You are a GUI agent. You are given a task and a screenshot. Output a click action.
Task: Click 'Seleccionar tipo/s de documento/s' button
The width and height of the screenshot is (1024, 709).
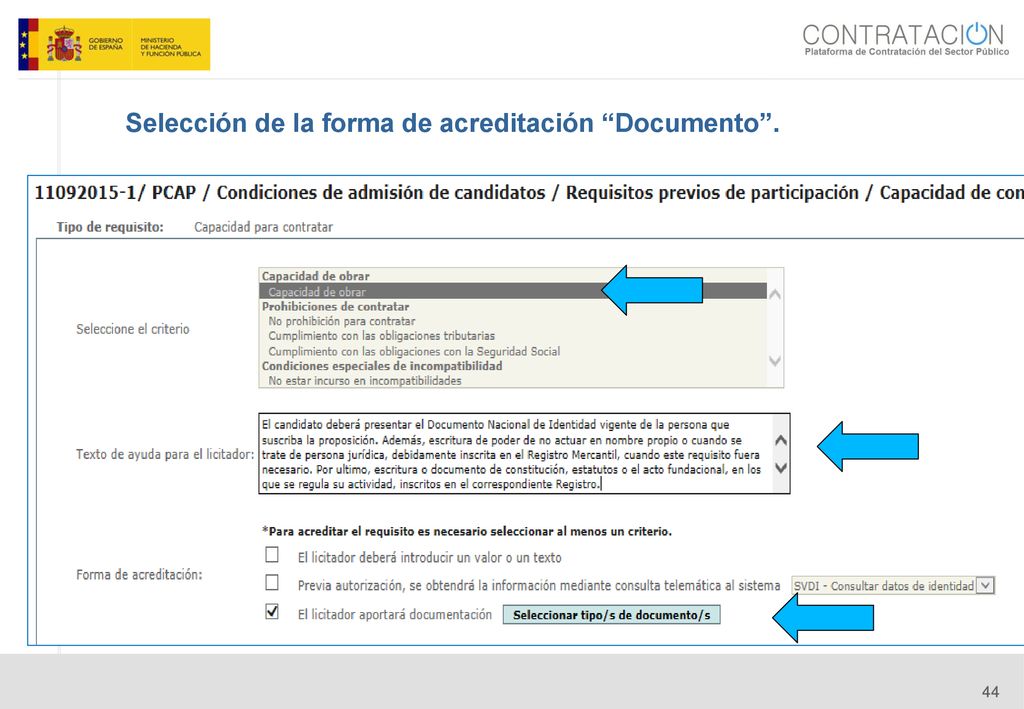click(x=611, y=615)
